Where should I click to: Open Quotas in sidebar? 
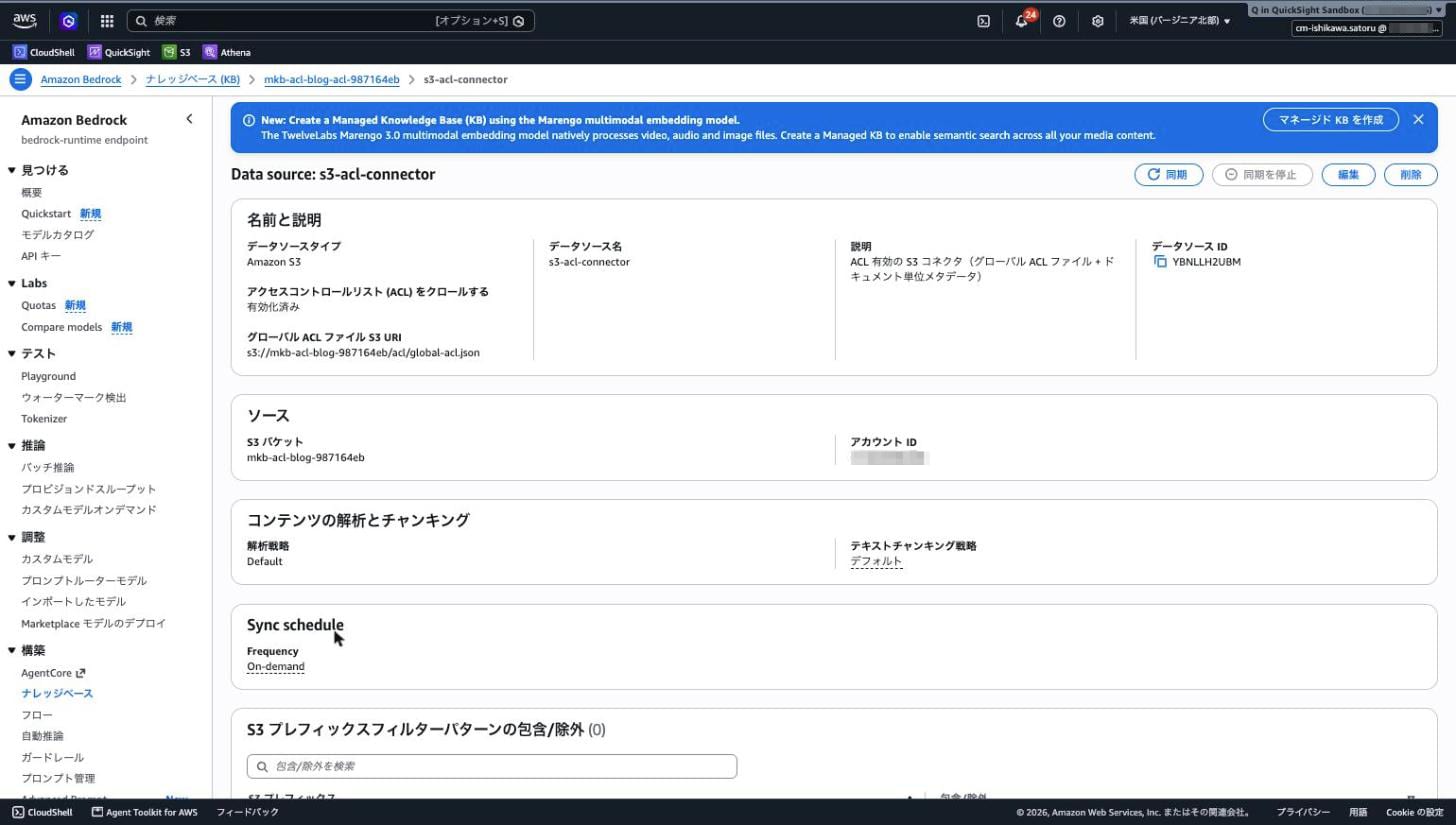38,305
